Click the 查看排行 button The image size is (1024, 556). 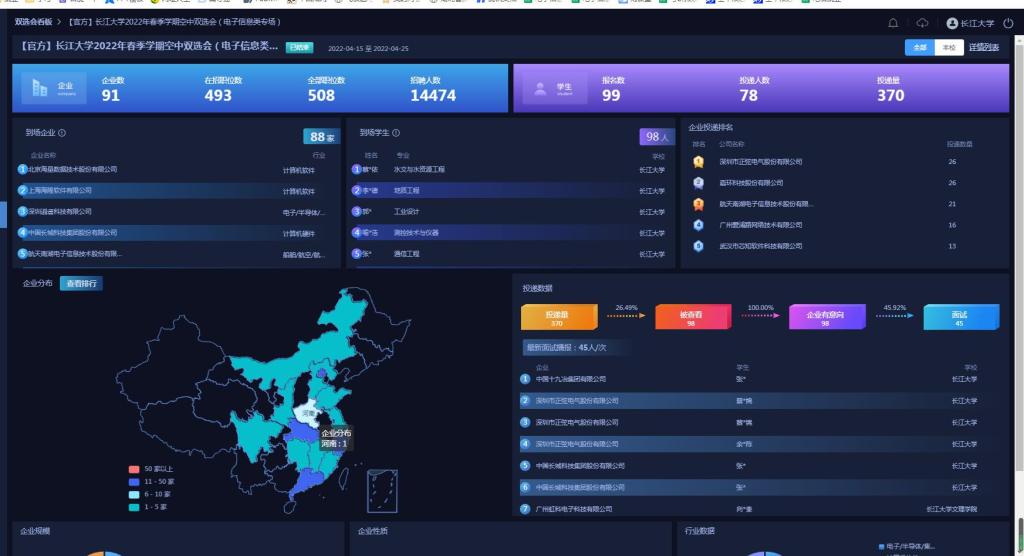[x=81, y=284]
